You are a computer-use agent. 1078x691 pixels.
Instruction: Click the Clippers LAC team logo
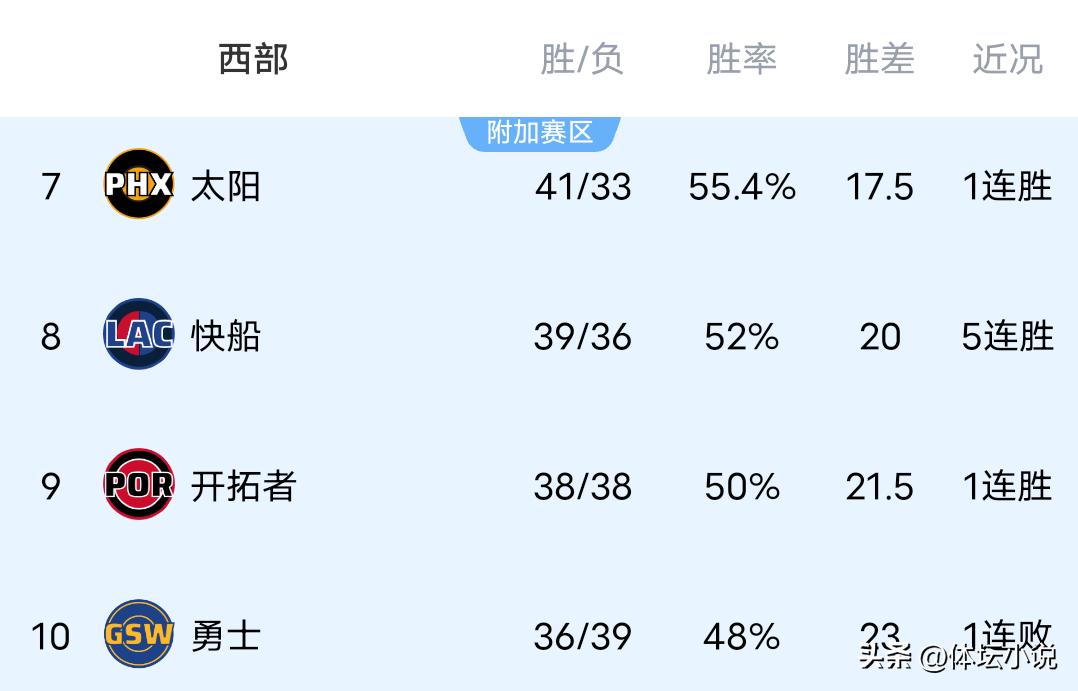pyautogui.click(x=139, y=334)
